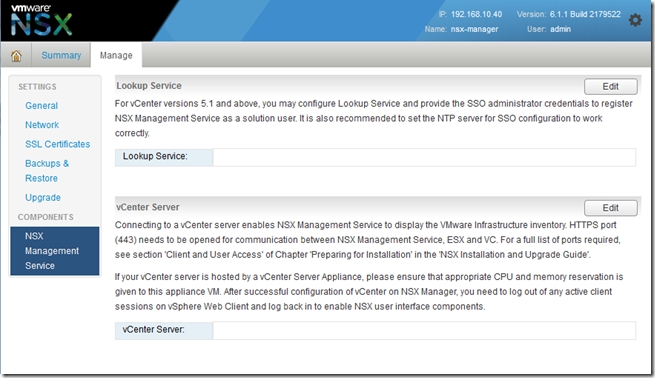
Task: Click the name value nsx-manager
Action: tap(474, 29)
